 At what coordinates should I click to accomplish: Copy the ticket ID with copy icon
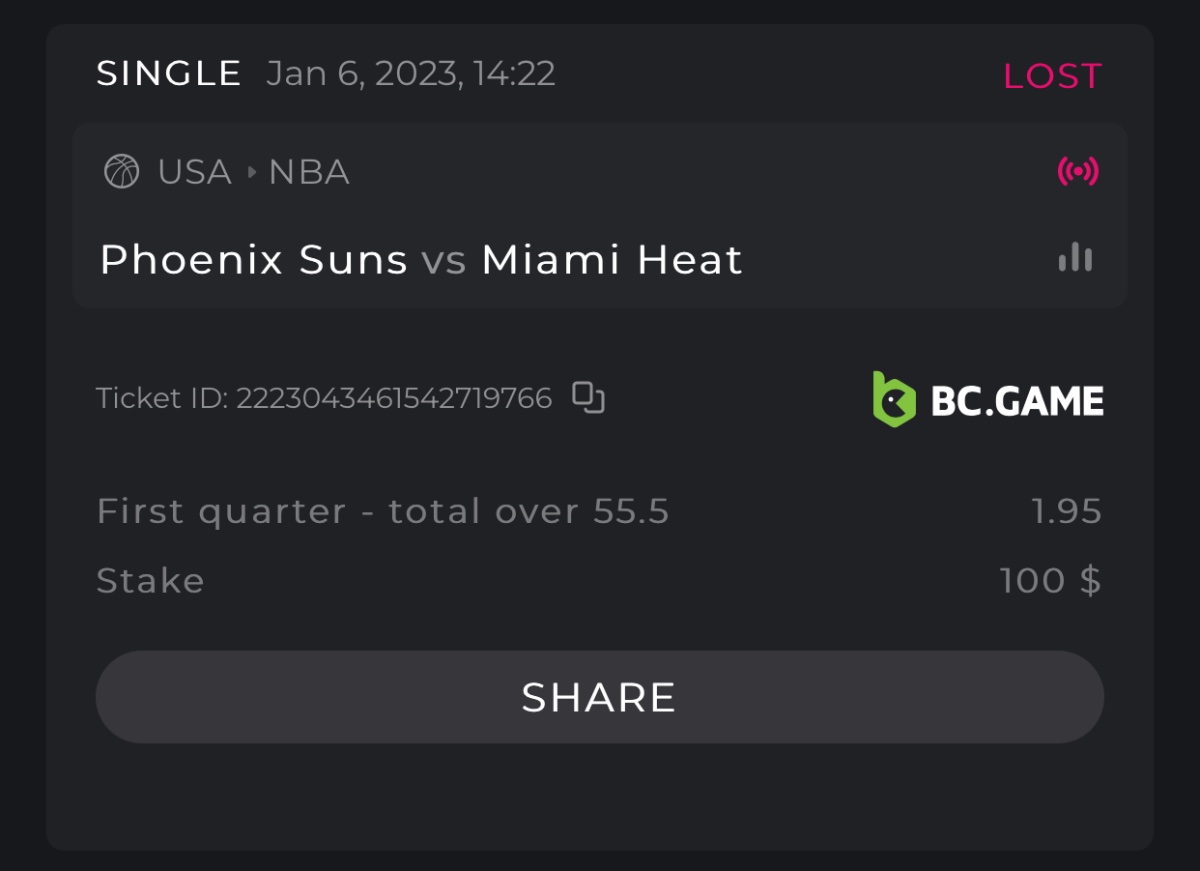pos(588,397)
